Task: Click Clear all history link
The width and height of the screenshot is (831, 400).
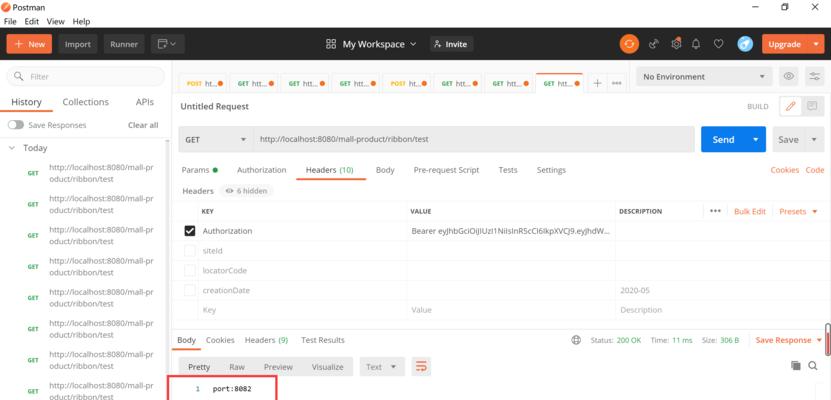Action: (143, 125)
